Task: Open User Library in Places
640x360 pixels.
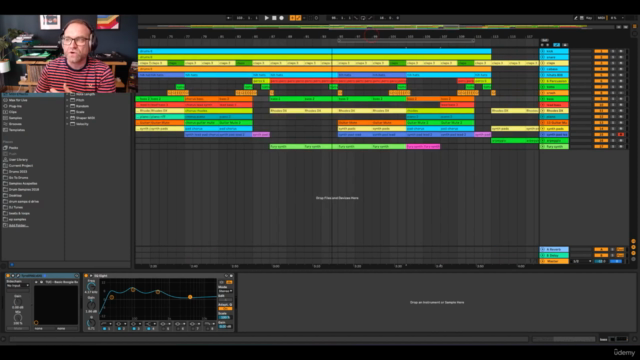Action: [18, 160]
